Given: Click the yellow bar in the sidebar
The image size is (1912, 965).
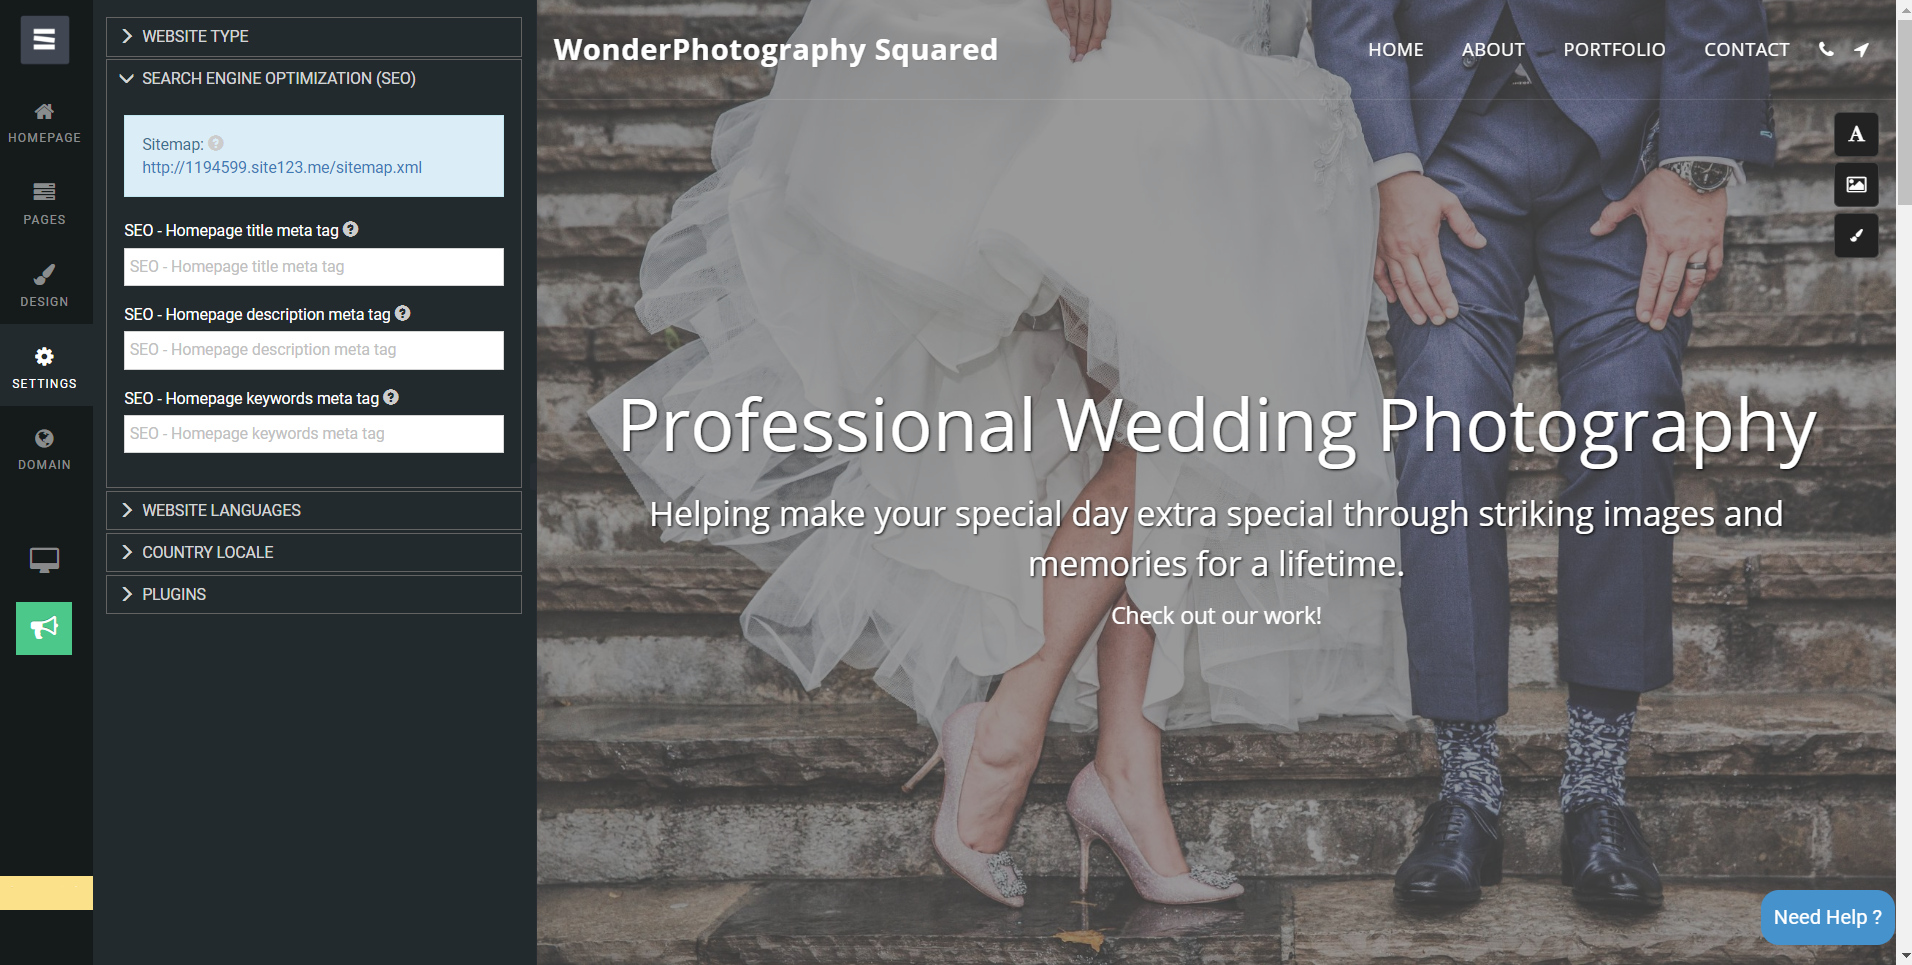Looking at the screenshot, I should click(46, 893).
